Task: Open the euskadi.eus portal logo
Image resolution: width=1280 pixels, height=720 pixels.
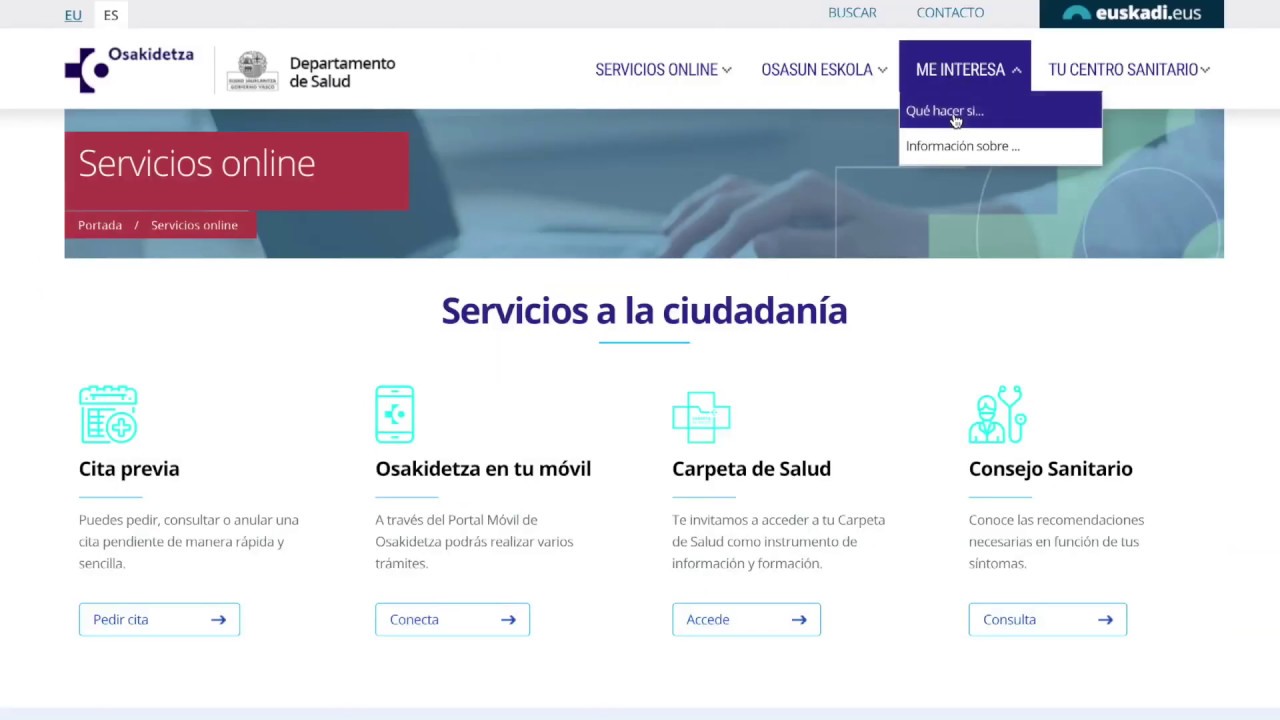Action: coord(1131,13)
